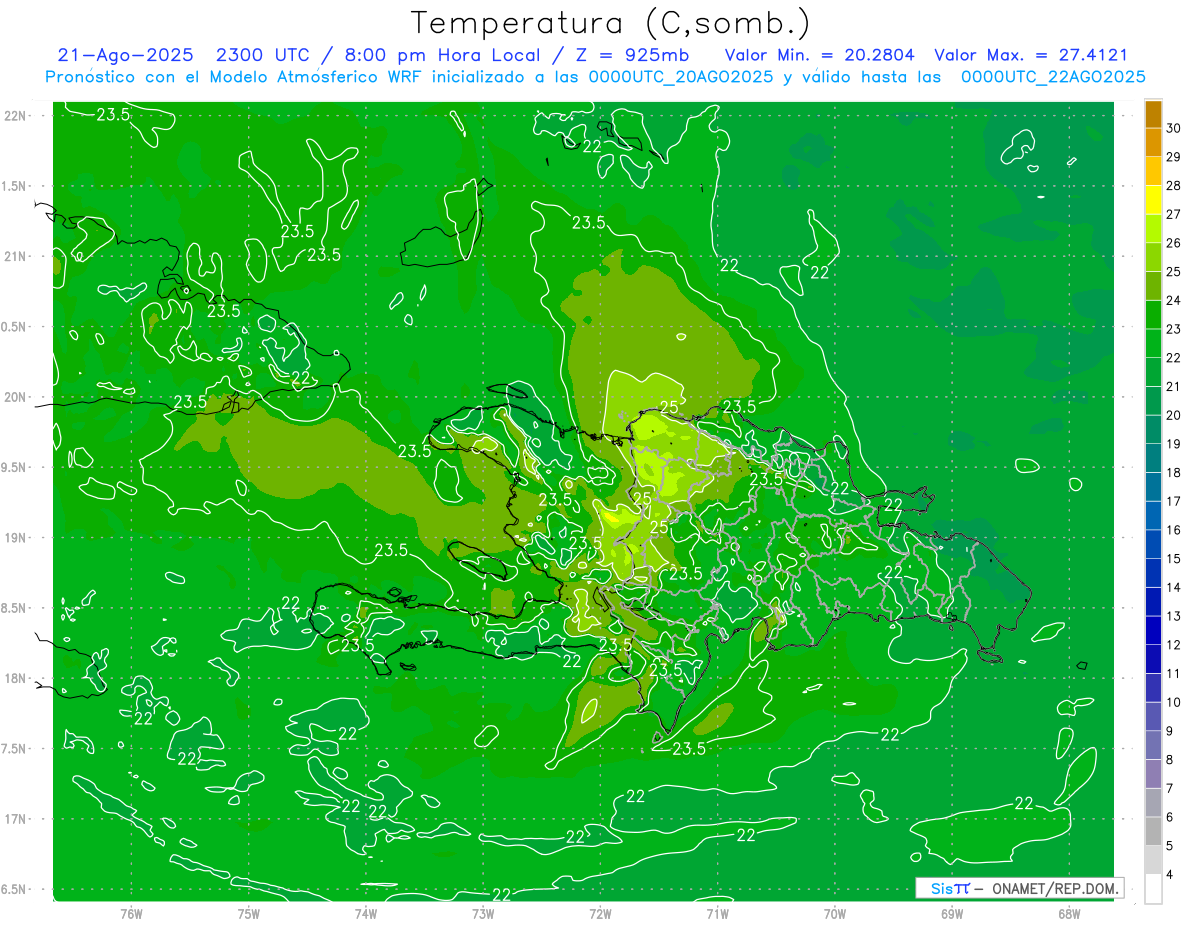Click the orange colorbar swatch between 29 and 30
Image resolution: width=1200 pixels, height=927 pixels.
pyautogui.click(x=1153, y=143)
